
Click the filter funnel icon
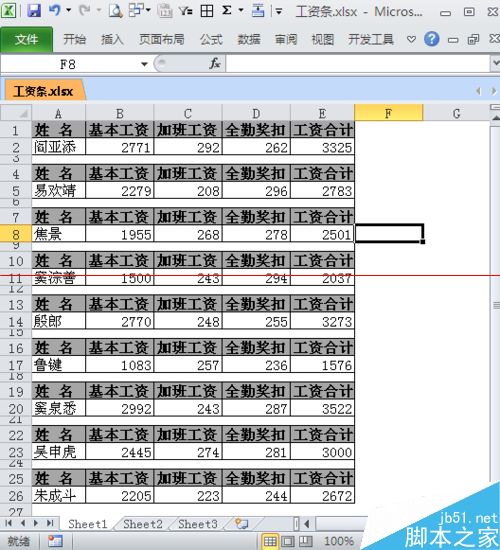click(x=186, y=11)
